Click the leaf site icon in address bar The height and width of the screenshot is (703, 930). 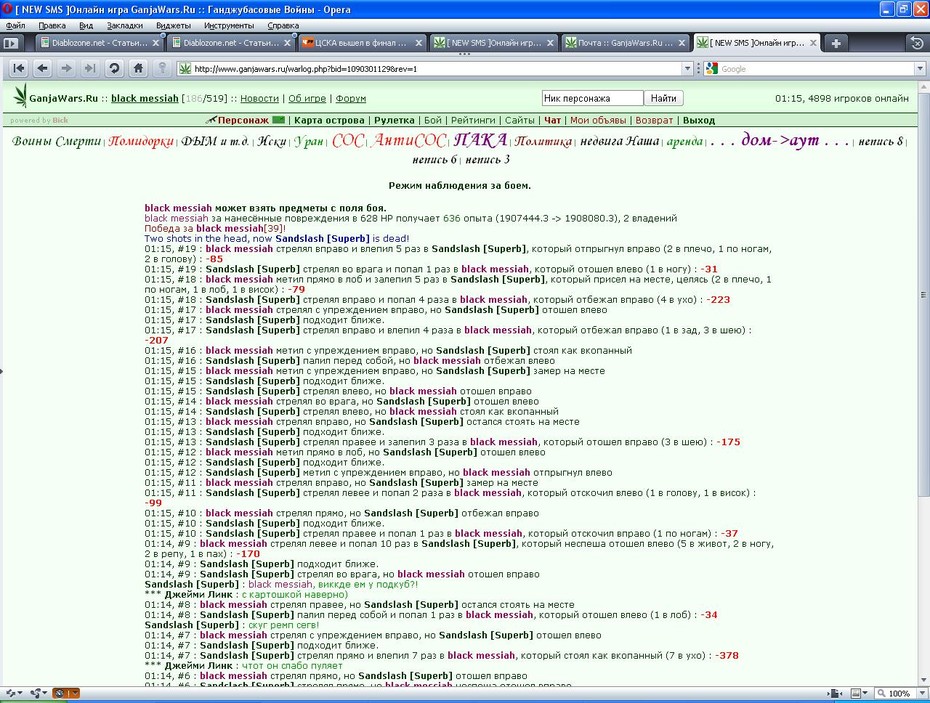tap(186, 69)
